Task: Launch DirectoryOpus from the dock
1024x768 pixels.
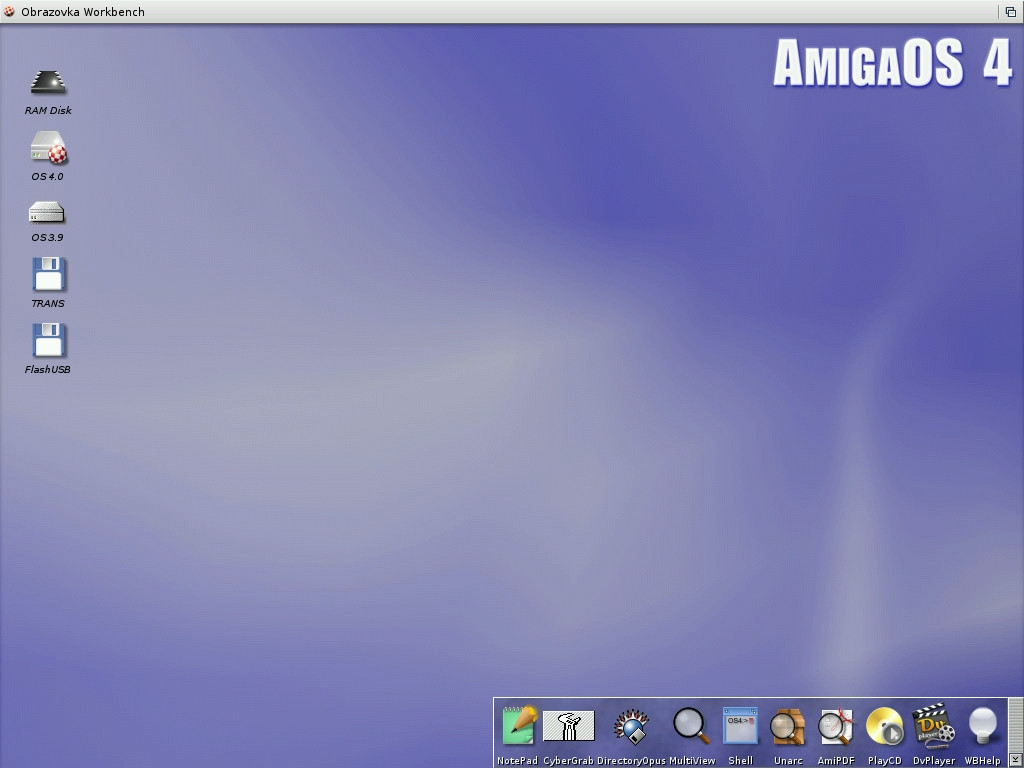Action: pyautogui.click(x=631, y=727)
